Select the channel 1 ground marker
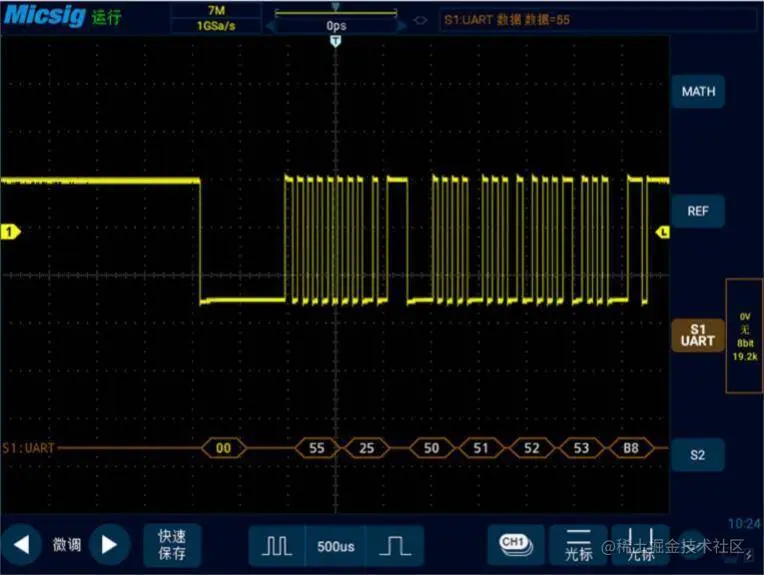764x575 pixels. coord(10,231)
